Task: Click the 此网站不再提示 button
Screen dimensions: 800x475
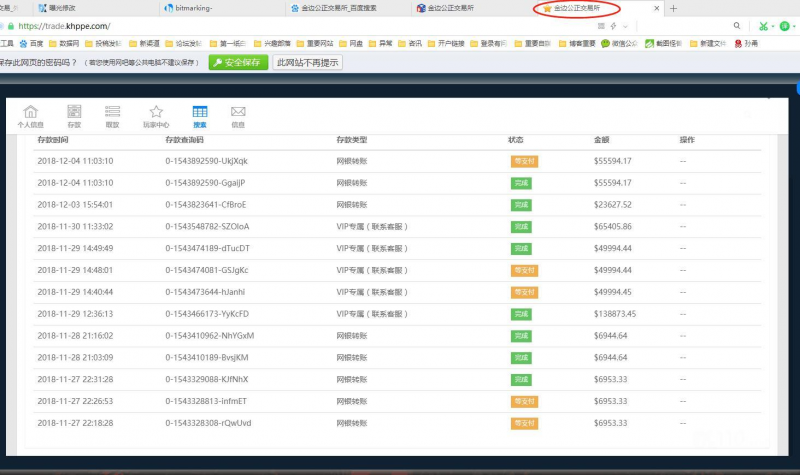Action: (x=308, y=62)
